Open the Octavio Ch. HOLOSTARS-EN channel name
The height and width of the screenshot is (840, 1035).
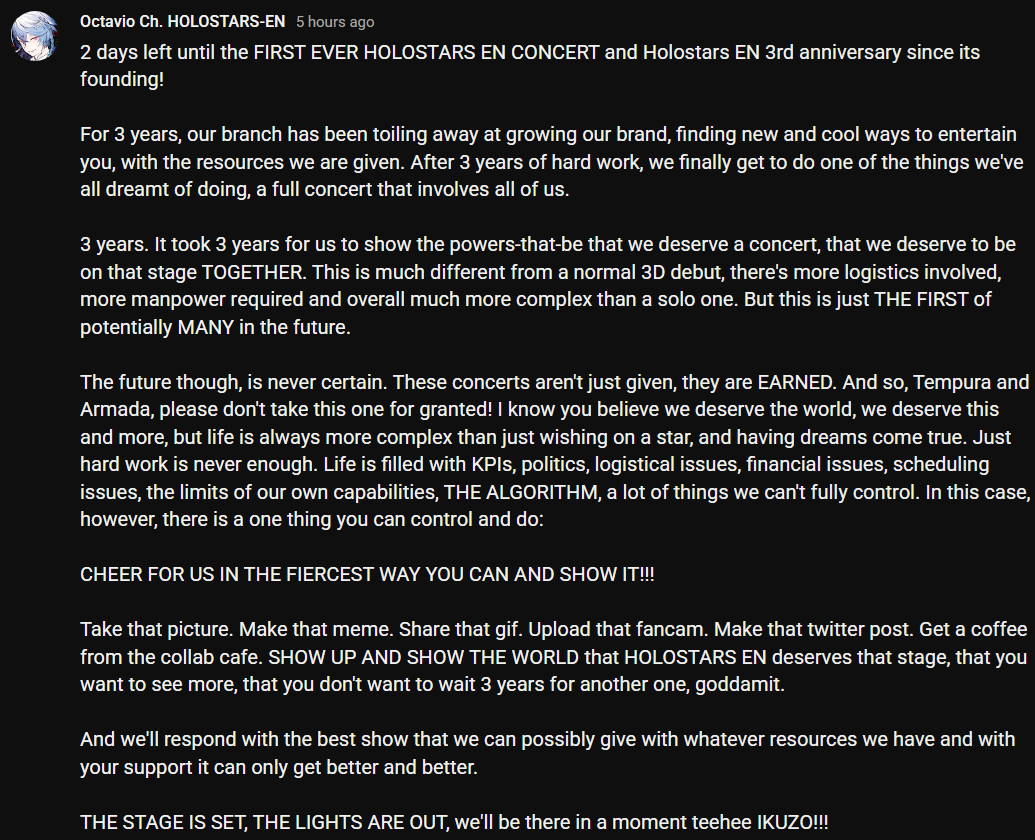182,22
